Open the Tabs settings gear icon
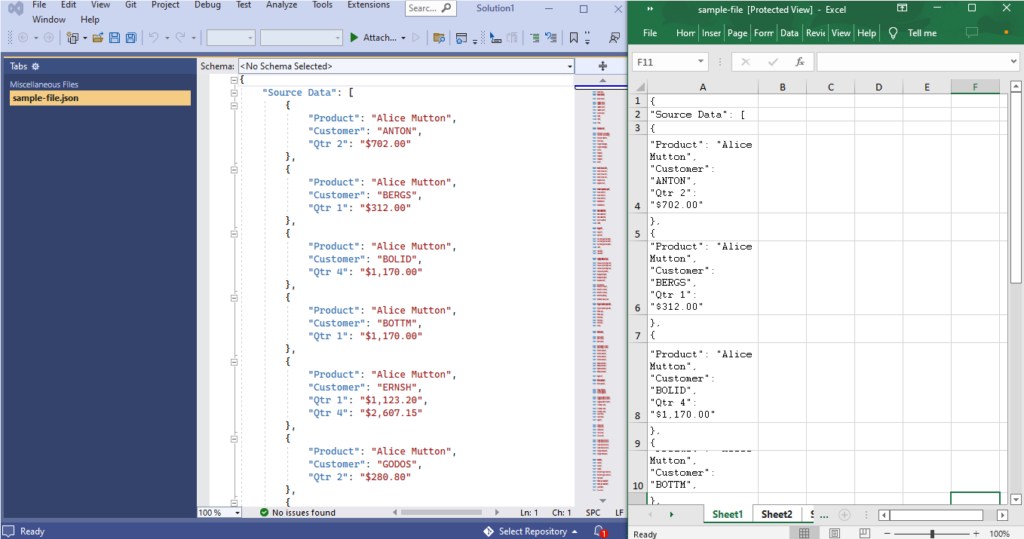 pos(35,66)
